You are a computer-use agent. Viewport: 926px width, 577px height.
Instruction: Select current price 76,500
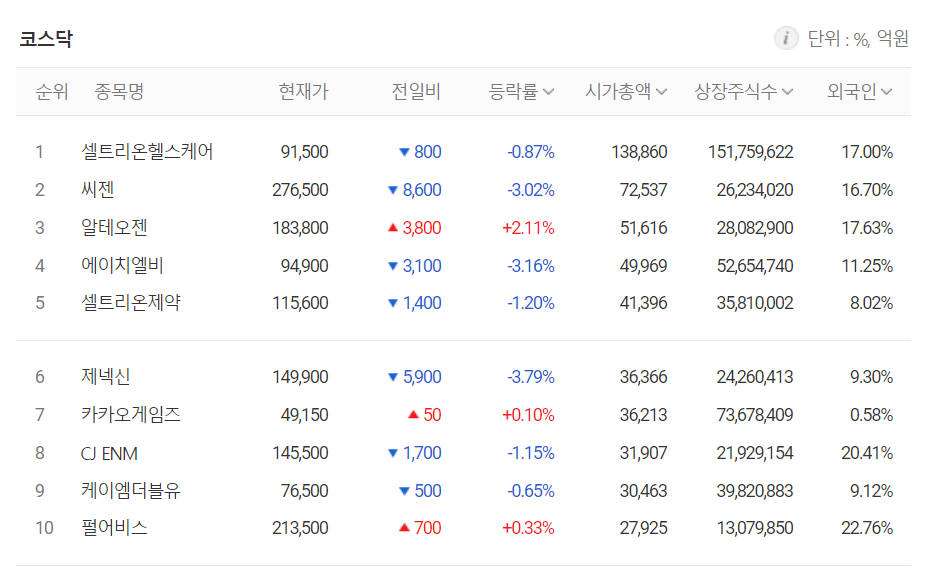(304, 491)
